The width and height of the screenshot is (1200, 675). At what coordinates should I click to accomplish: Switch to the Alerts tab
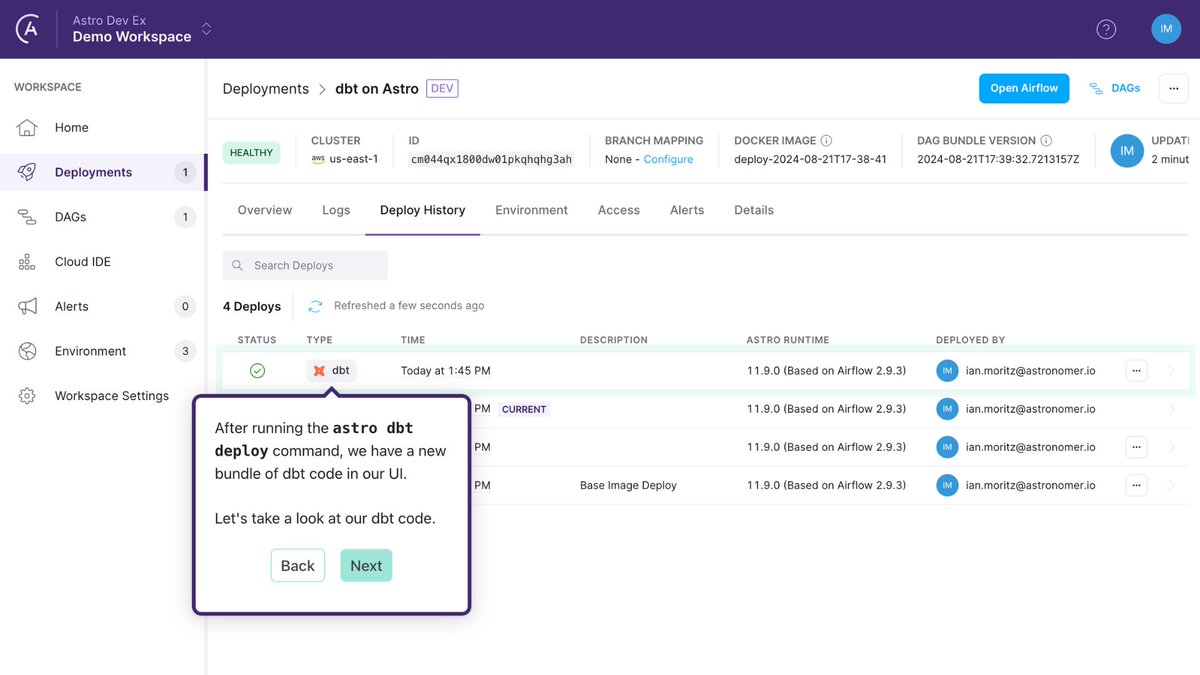click(687, 210)
